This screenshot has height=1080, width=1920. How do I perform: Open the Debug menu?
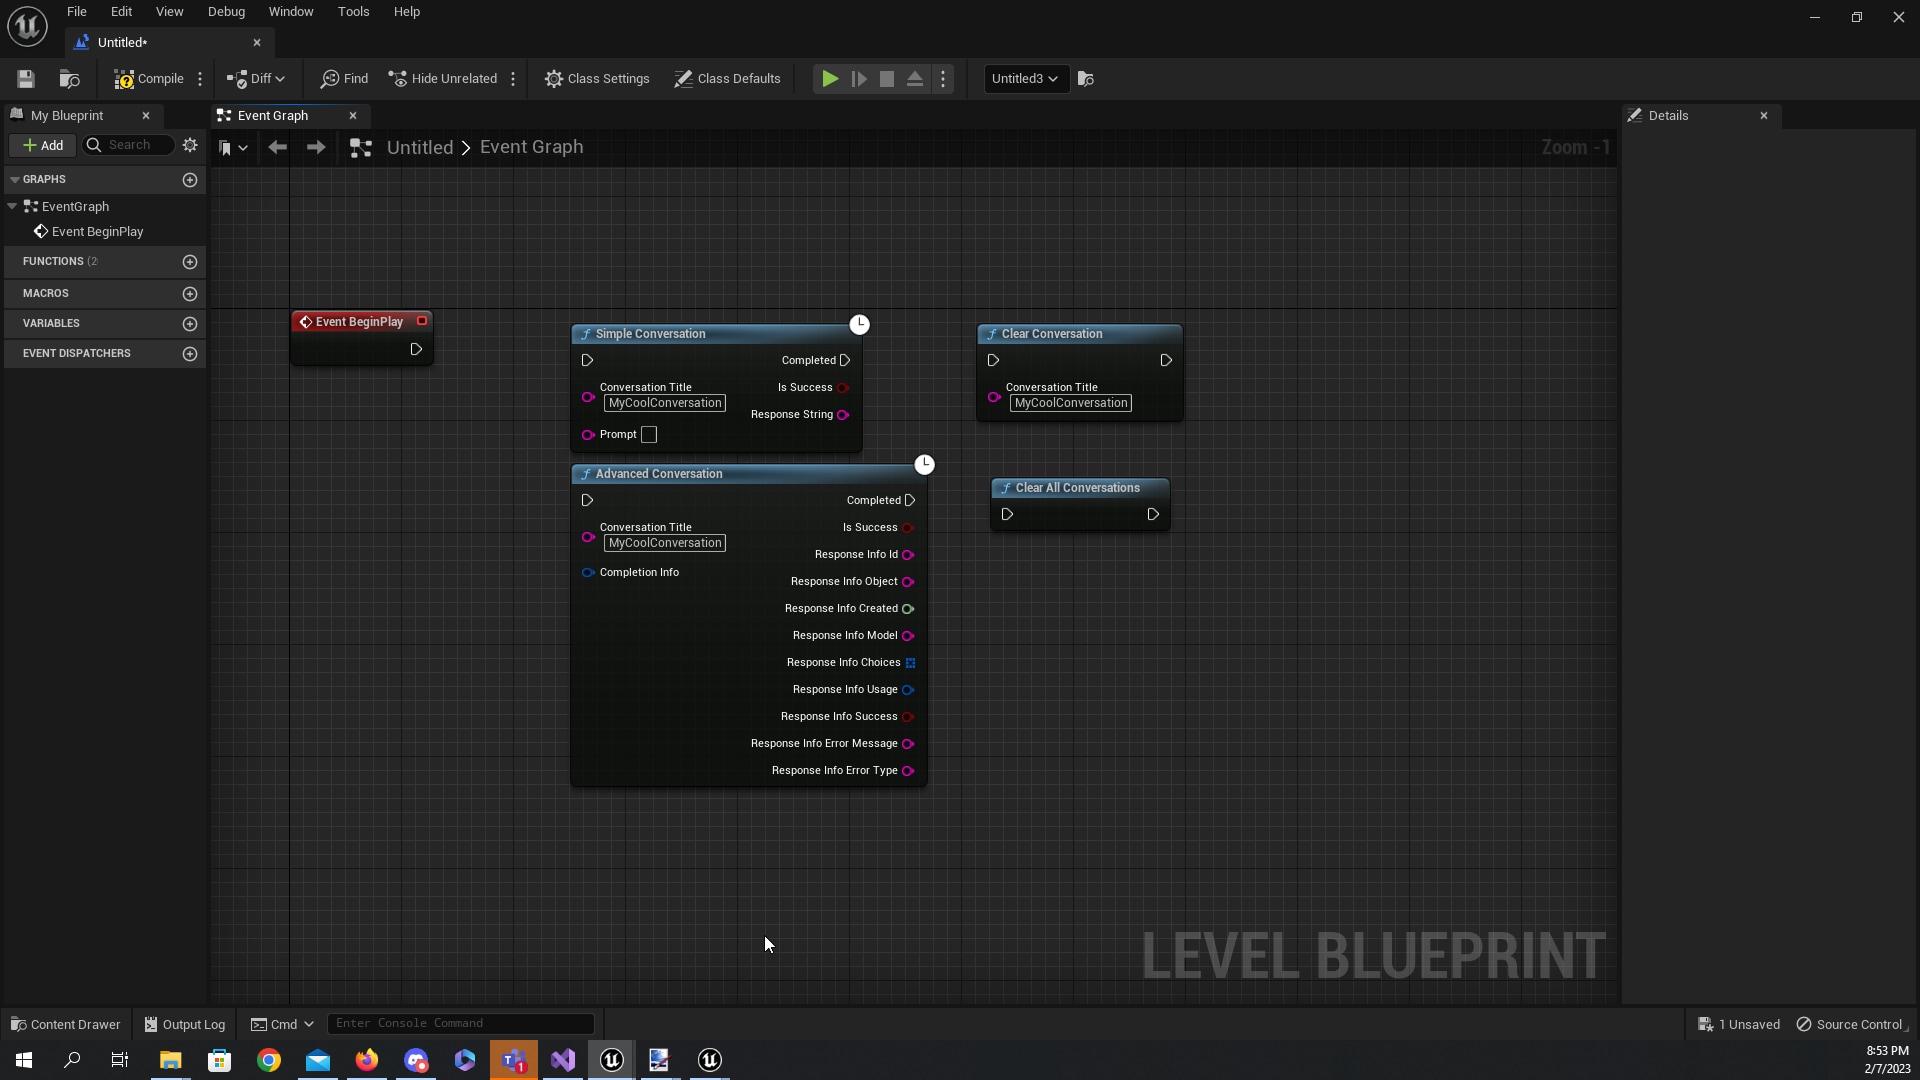click(226, 12)
